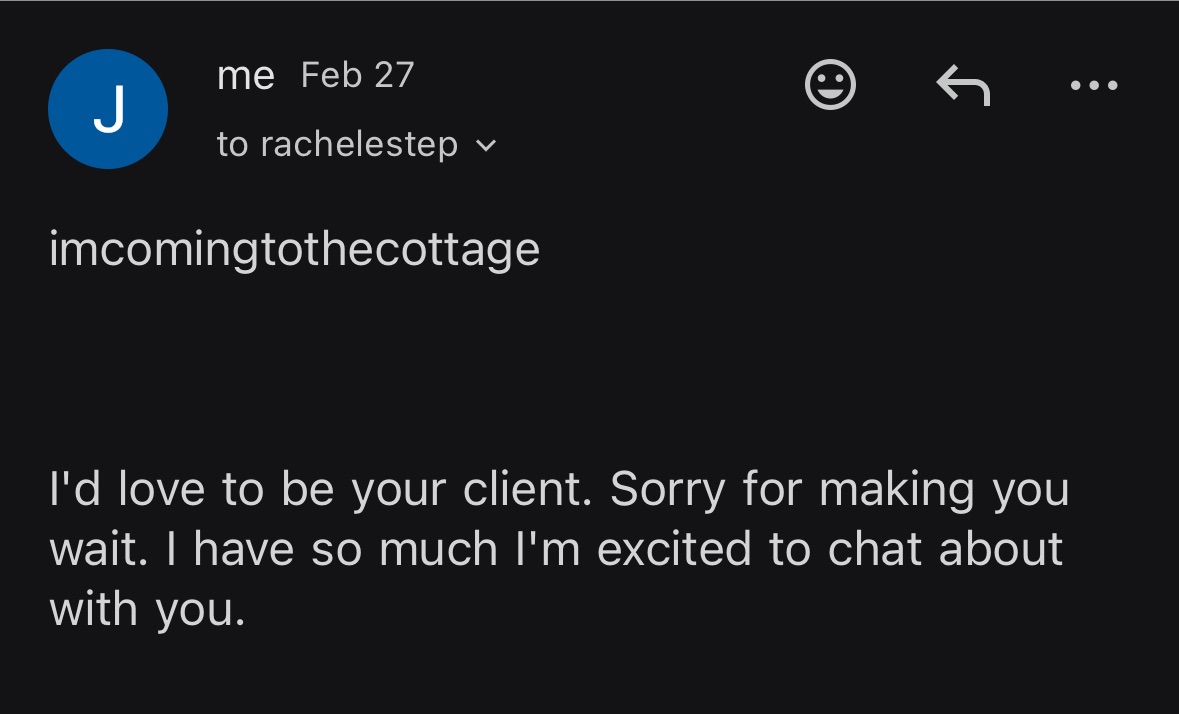
Task: Click the "imcomingtothecottage" line
Action: 294,249
